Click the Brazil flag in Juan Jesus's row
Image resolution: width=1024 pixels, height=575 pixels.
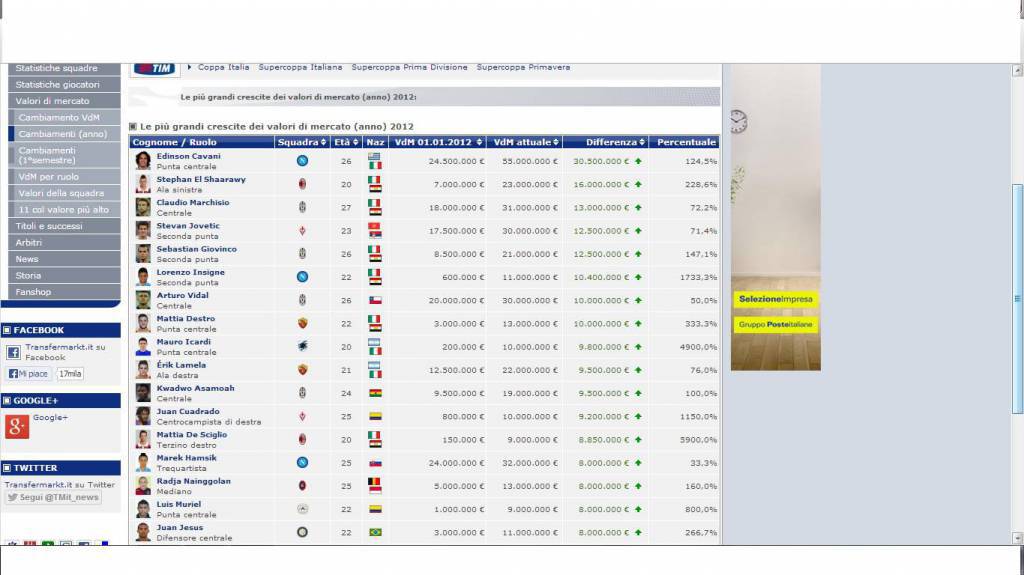pyautogui.click(x=374, y=532)
